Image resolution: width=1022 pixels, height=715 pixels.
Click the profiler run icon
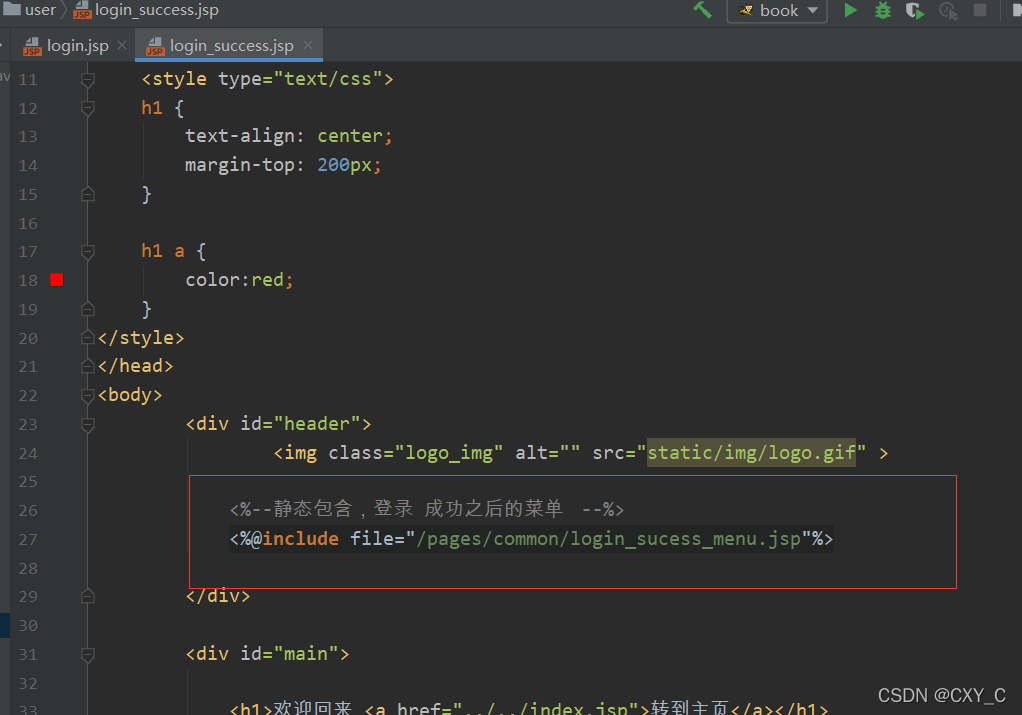(x=948, y=10)
